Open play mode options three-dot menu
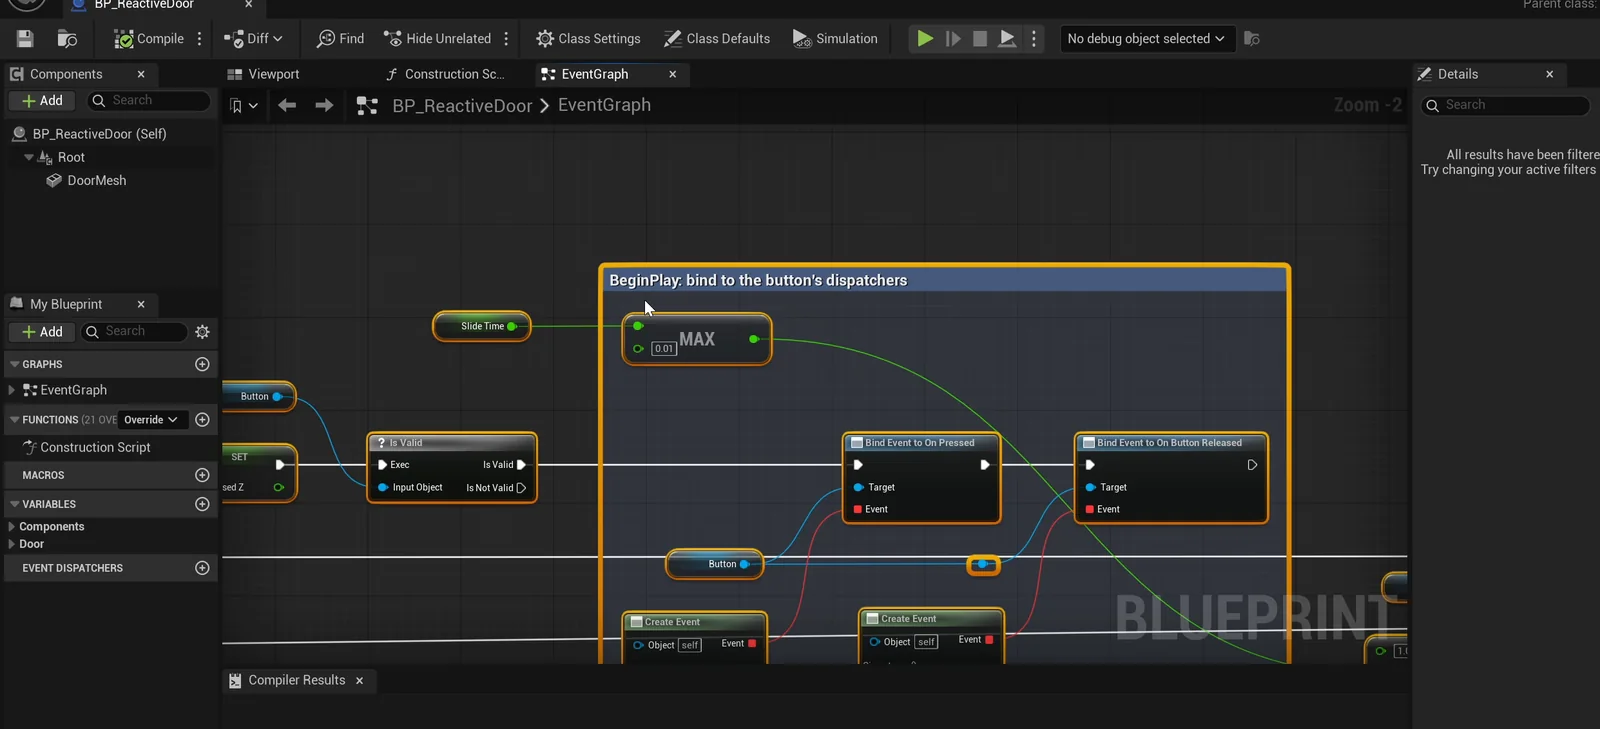1600x729 pixels. pyautogui.click(x=1034, y=39)
